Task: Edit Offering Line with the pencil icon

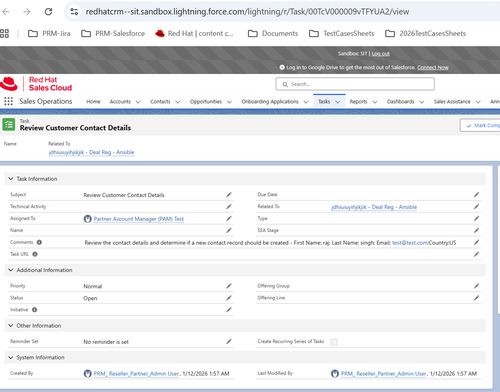Action: 476,298
